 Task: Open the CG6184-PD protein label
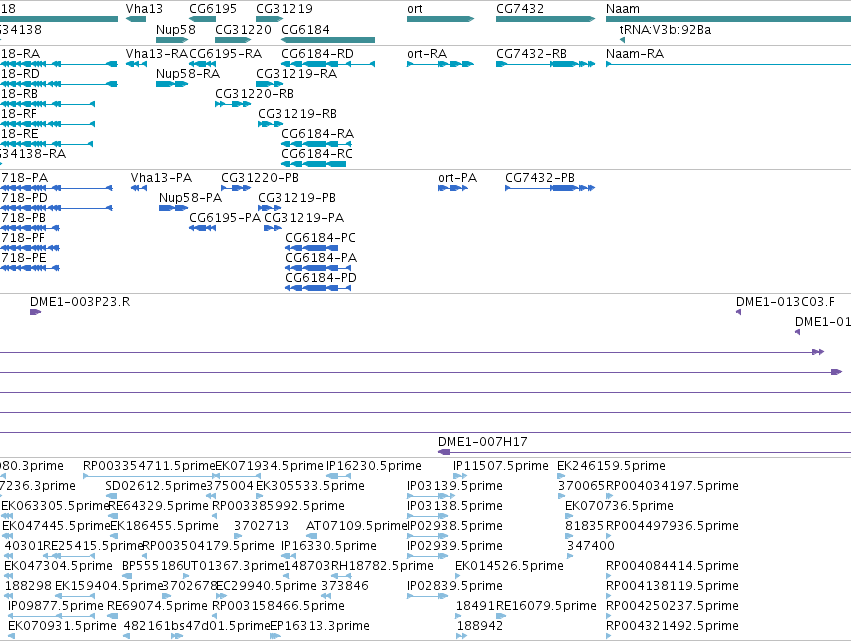point(321,278)
